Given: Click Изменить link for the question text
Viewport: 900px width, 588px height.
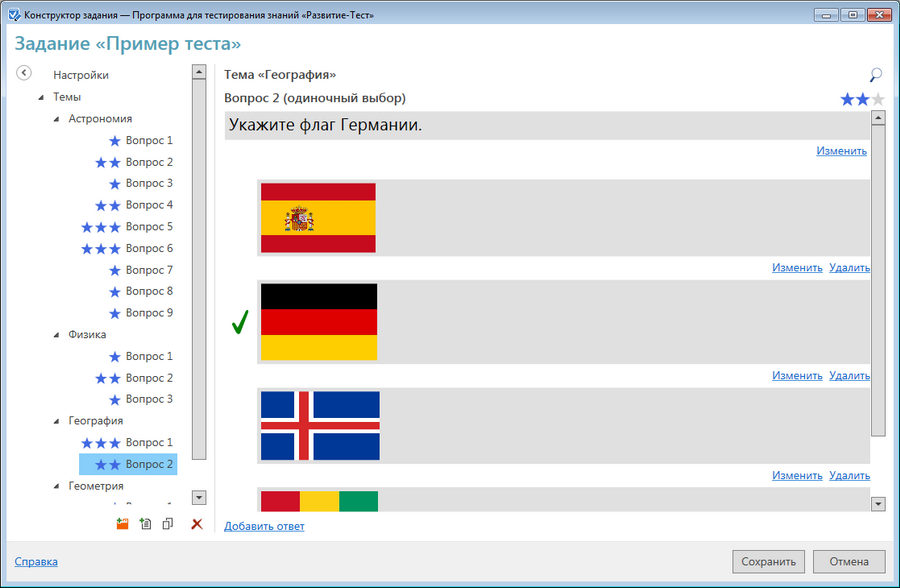Looking at the screenshot, I should [x=841, y=151].
